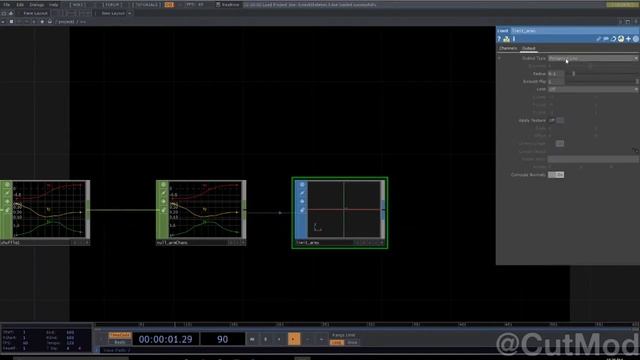Toggle the Compute Normals switch
Viewport: 640px width, 360px height.
(556, 175)
